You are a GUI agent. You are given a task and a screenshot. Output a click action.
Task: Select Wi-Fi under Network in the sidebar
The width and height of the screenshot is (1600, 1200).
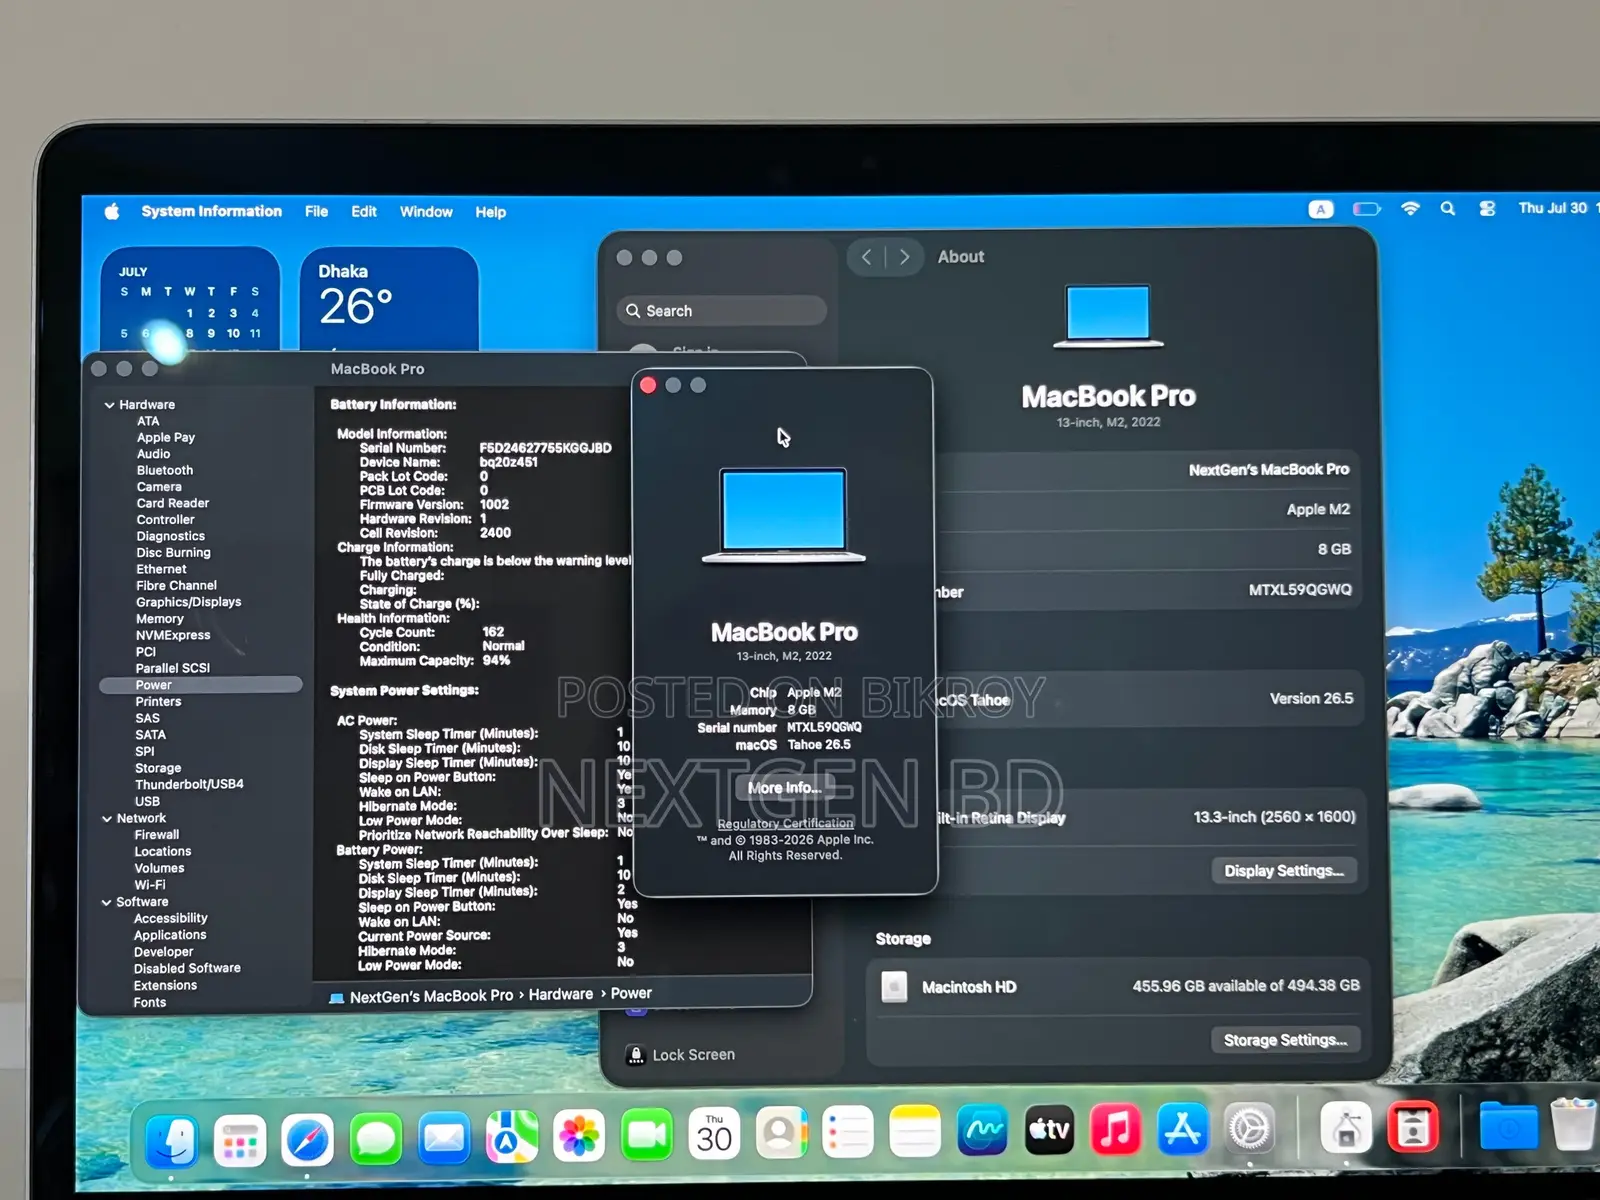point(150,885)
